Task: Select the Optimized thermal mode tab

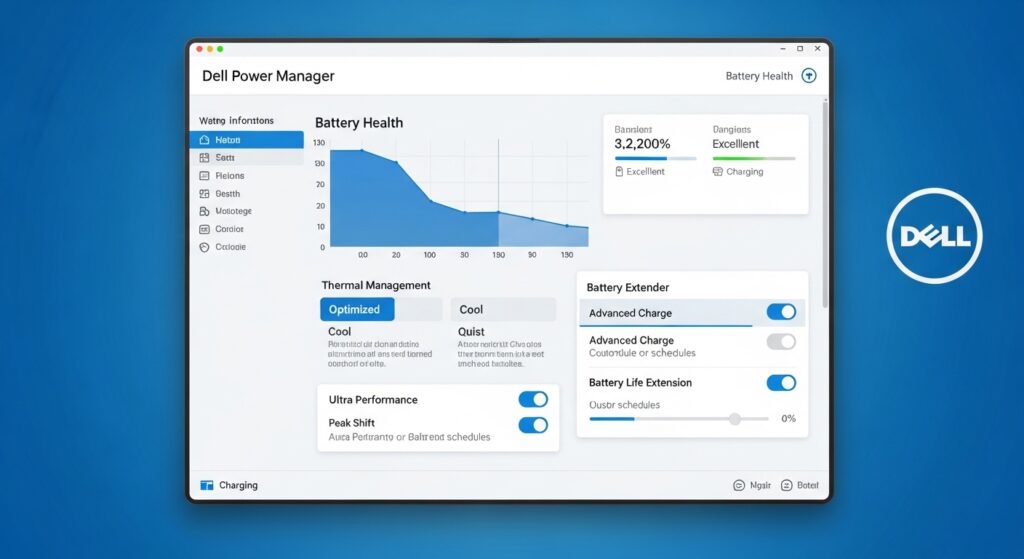Action: click(x=357, y=309)
